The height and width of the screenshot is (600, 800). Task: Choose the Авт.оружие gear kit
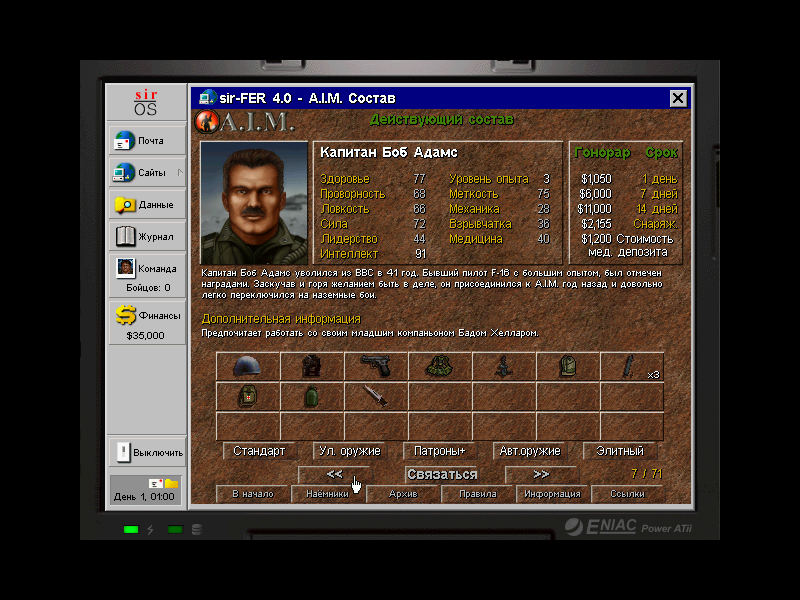(530, 451)
